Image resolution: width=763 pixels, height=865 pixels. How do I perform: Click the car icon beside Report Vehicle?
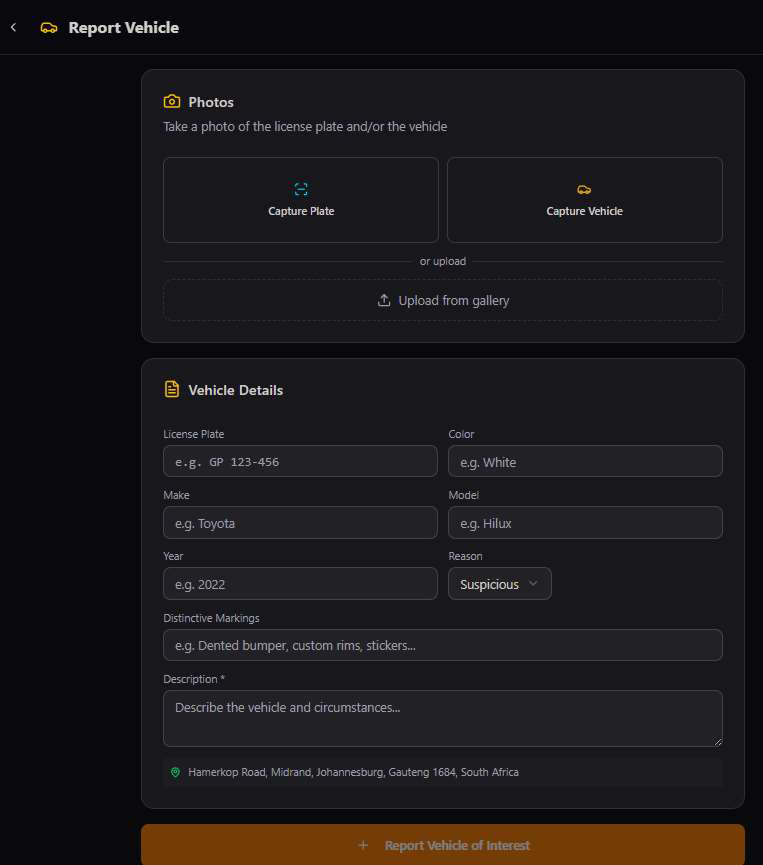coord(49,28)
